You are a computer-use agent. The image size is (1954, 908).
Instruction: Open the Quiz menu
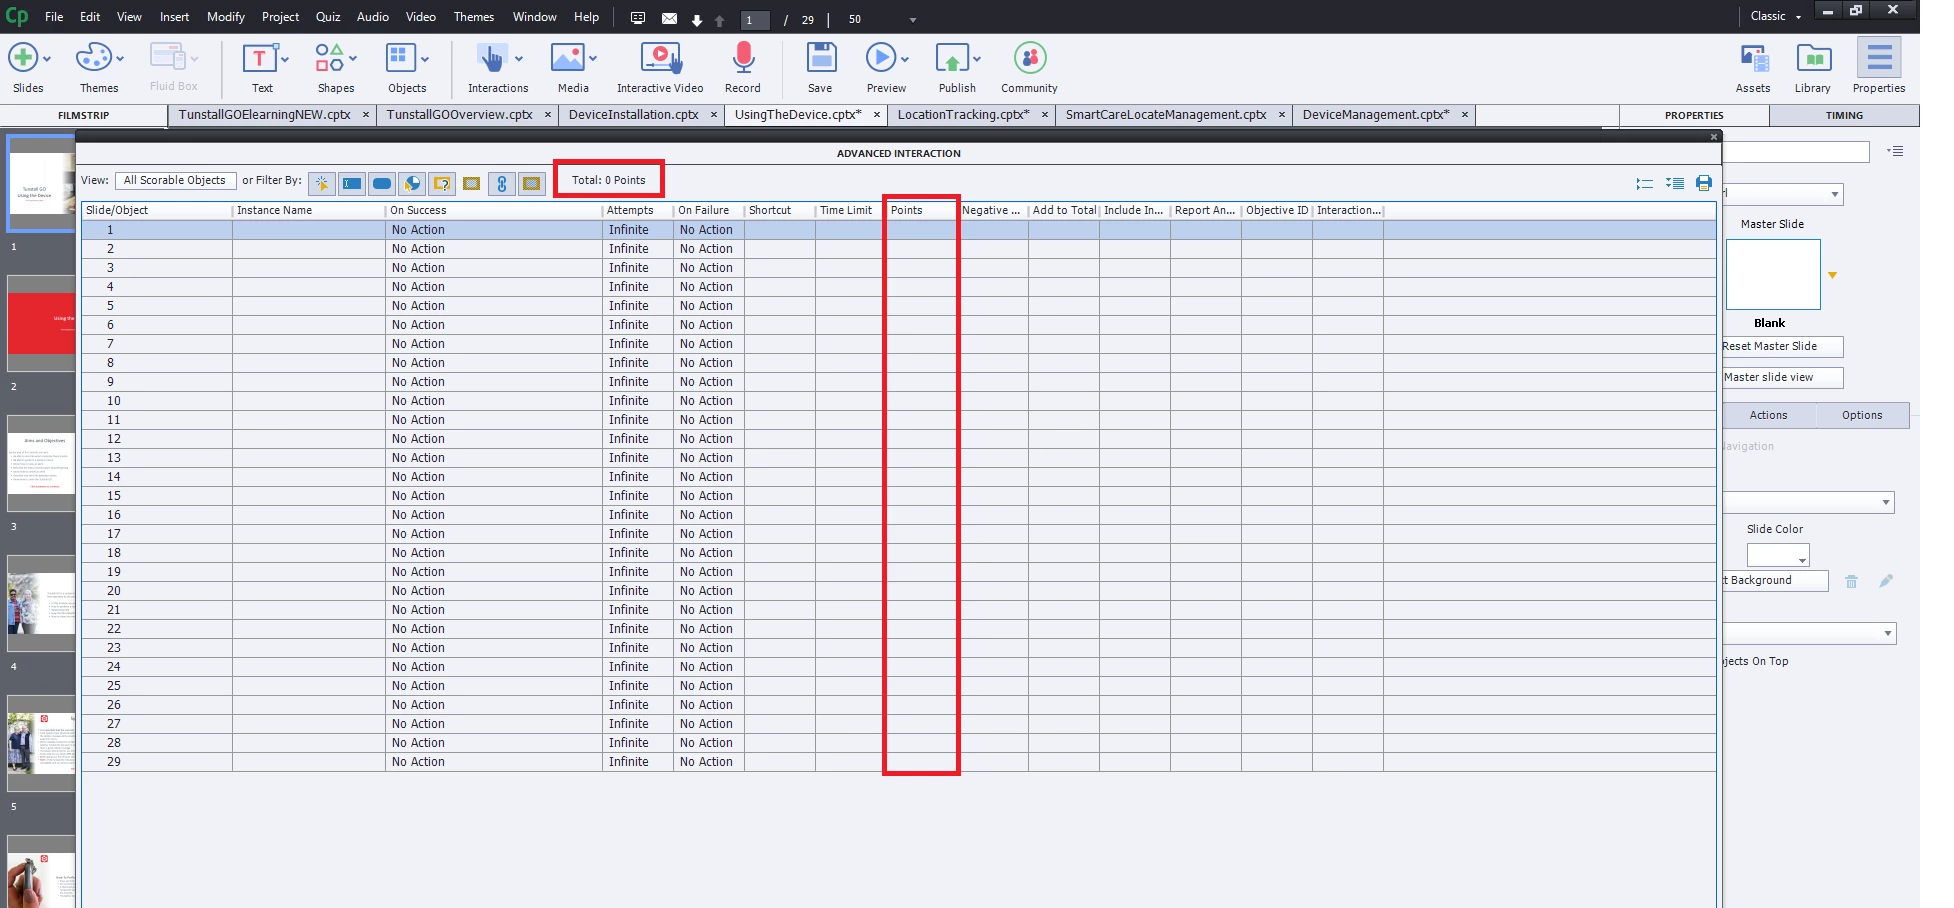click(x=328, y=17)
